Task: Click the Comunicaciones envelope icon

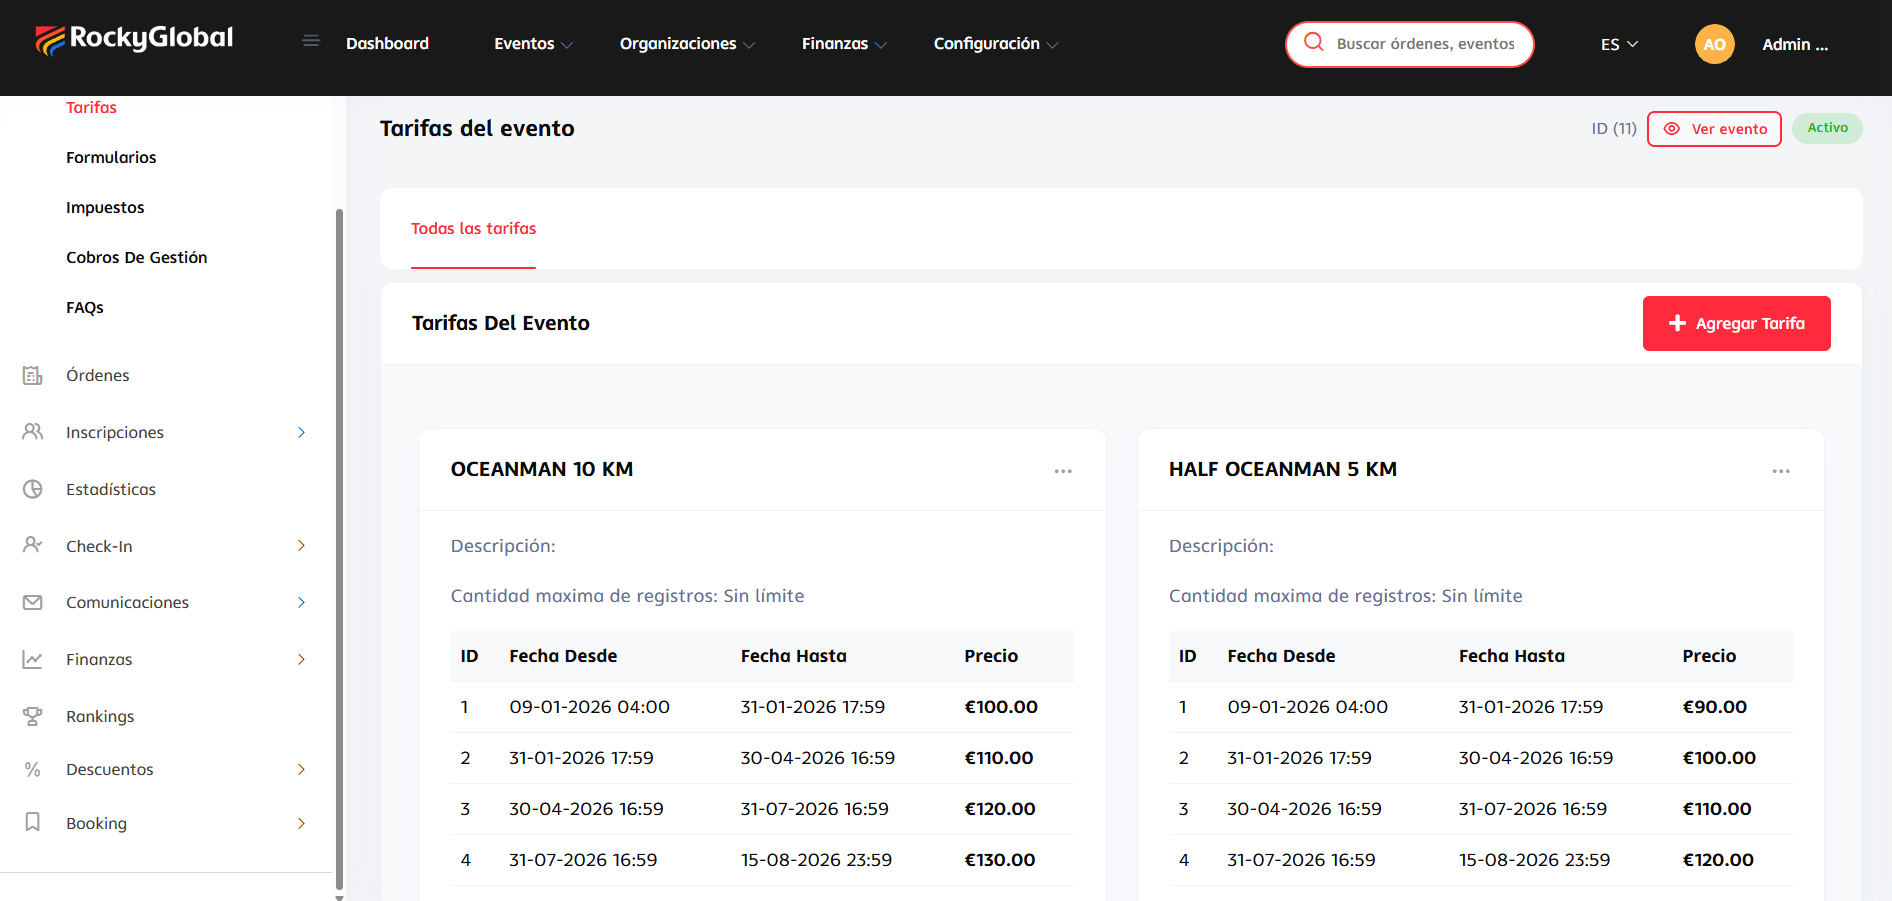Action: (x=33, y=602)
